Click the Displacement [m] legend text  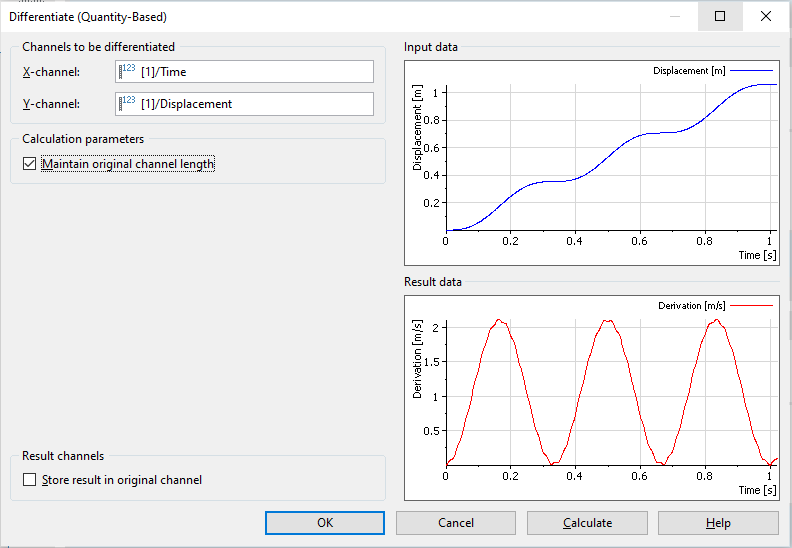689,71
